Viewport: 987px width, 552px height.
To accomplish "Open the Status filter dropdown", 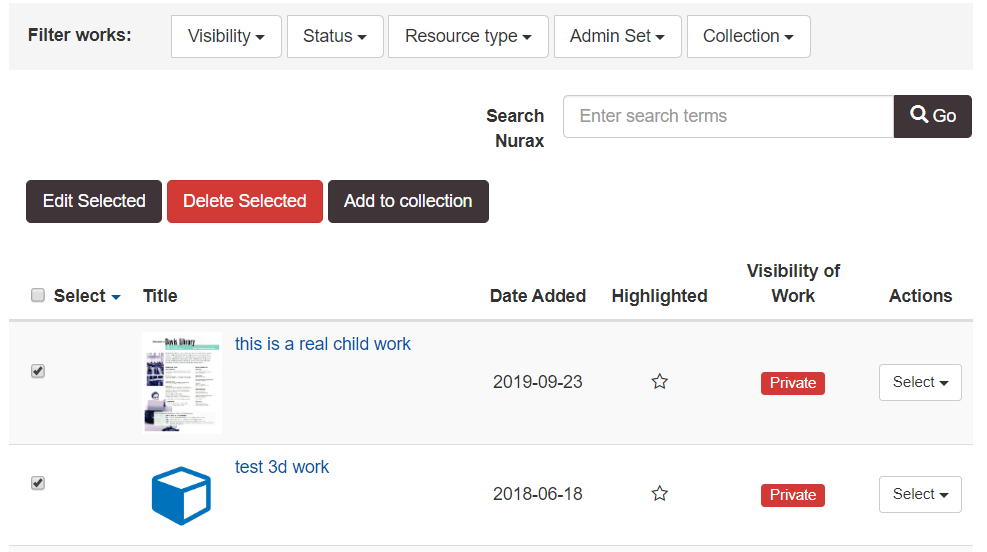I will pyautogui.click(x=335, y=37).
